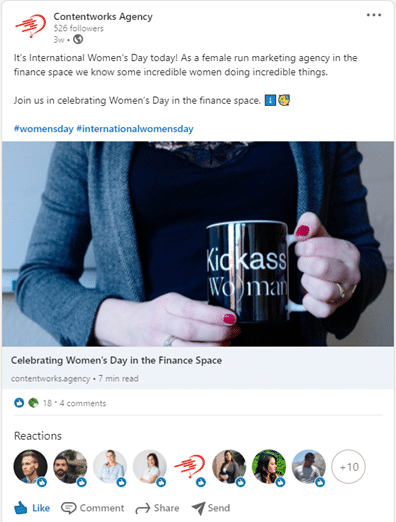The width and height of the screenshot is (396, 522).
Task: Follow the #womensday hashtag
Action: pos(43,129)
